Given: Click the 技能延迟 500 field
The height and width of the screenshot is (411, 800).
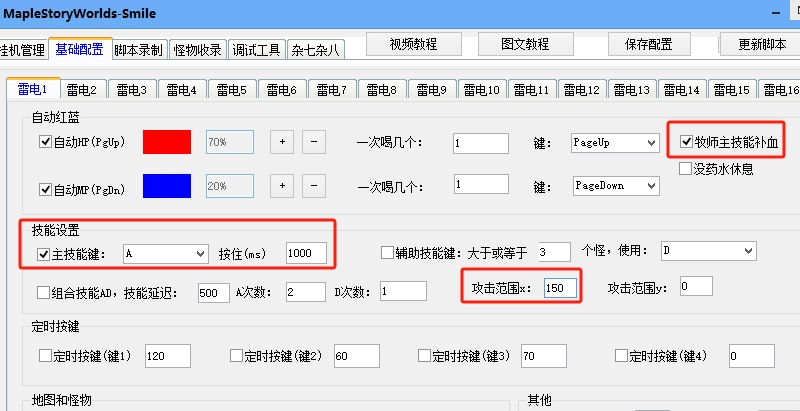Looking at the screenshot, I should 214,293.
